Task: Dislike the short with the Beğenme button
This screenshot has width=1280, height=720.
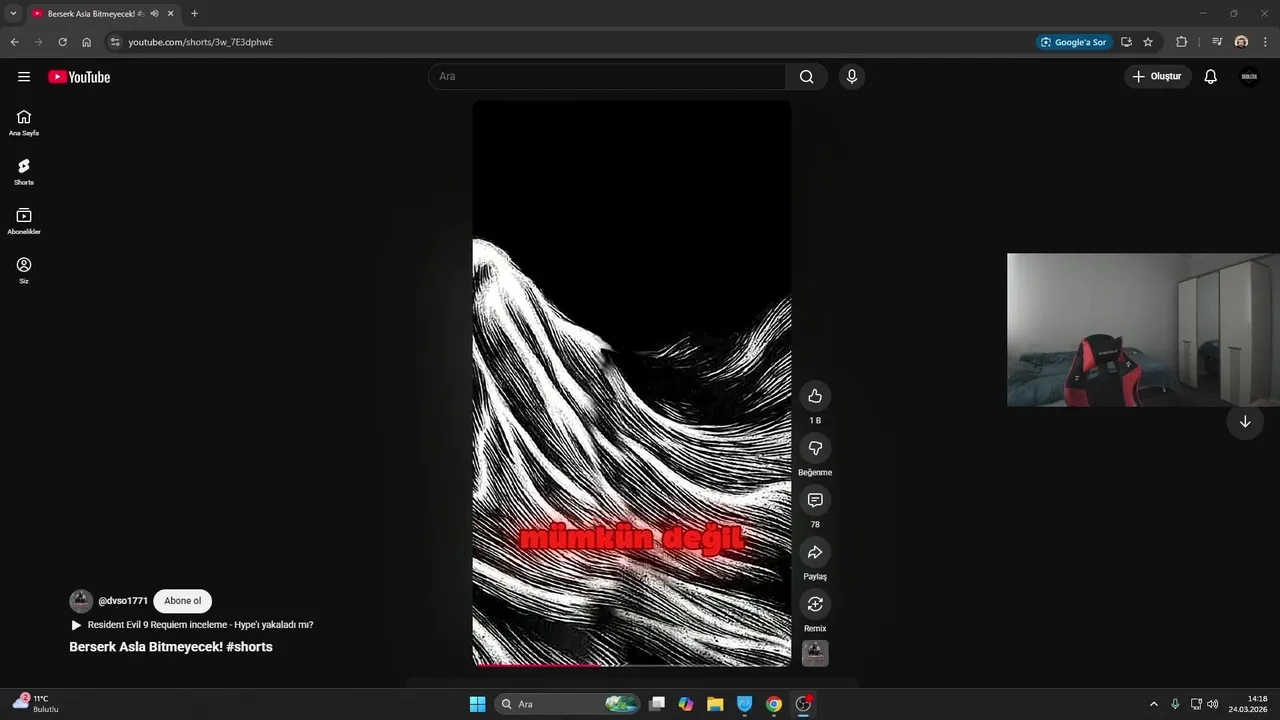Action: tap(815, 448)
